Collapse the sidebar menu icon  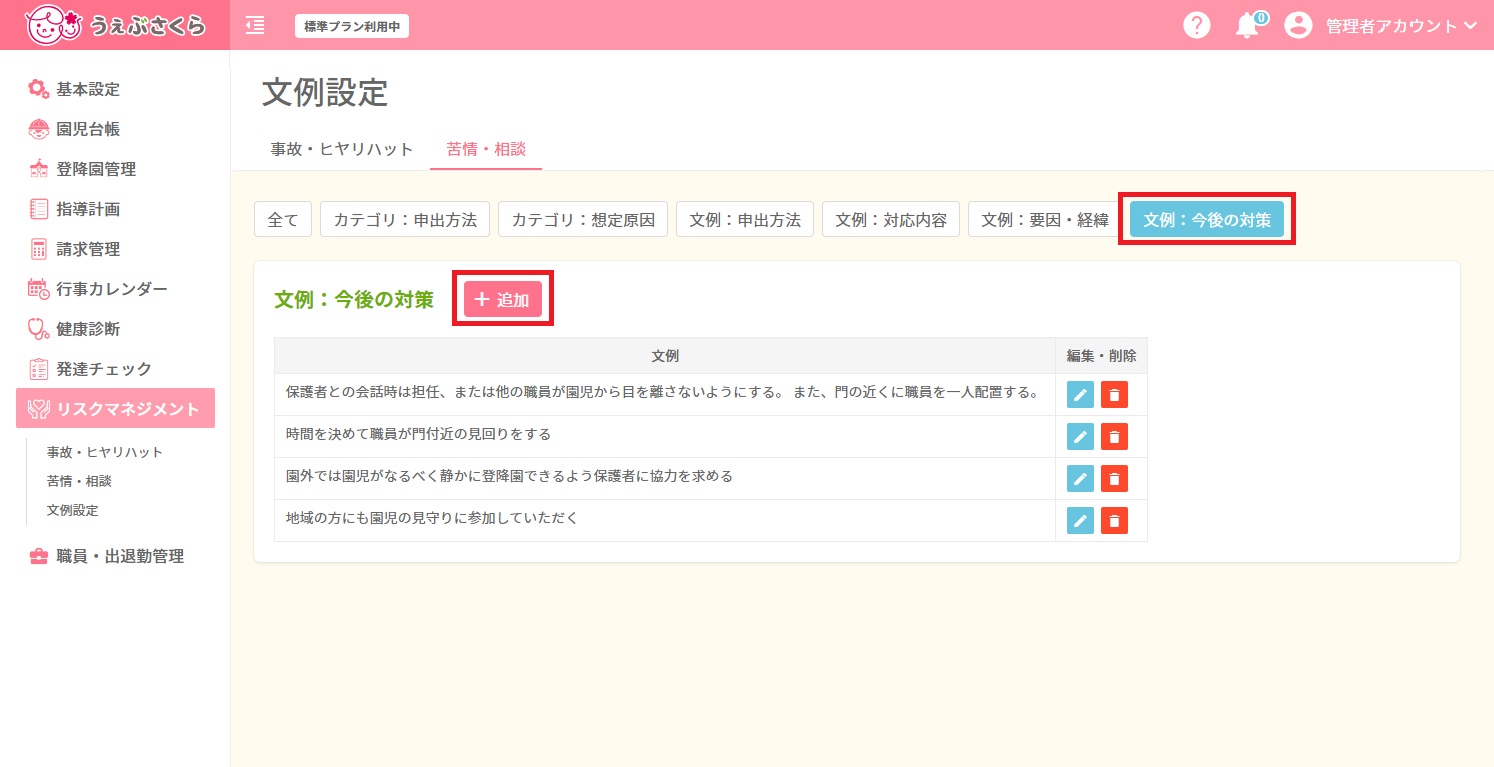tap(255, 25)
